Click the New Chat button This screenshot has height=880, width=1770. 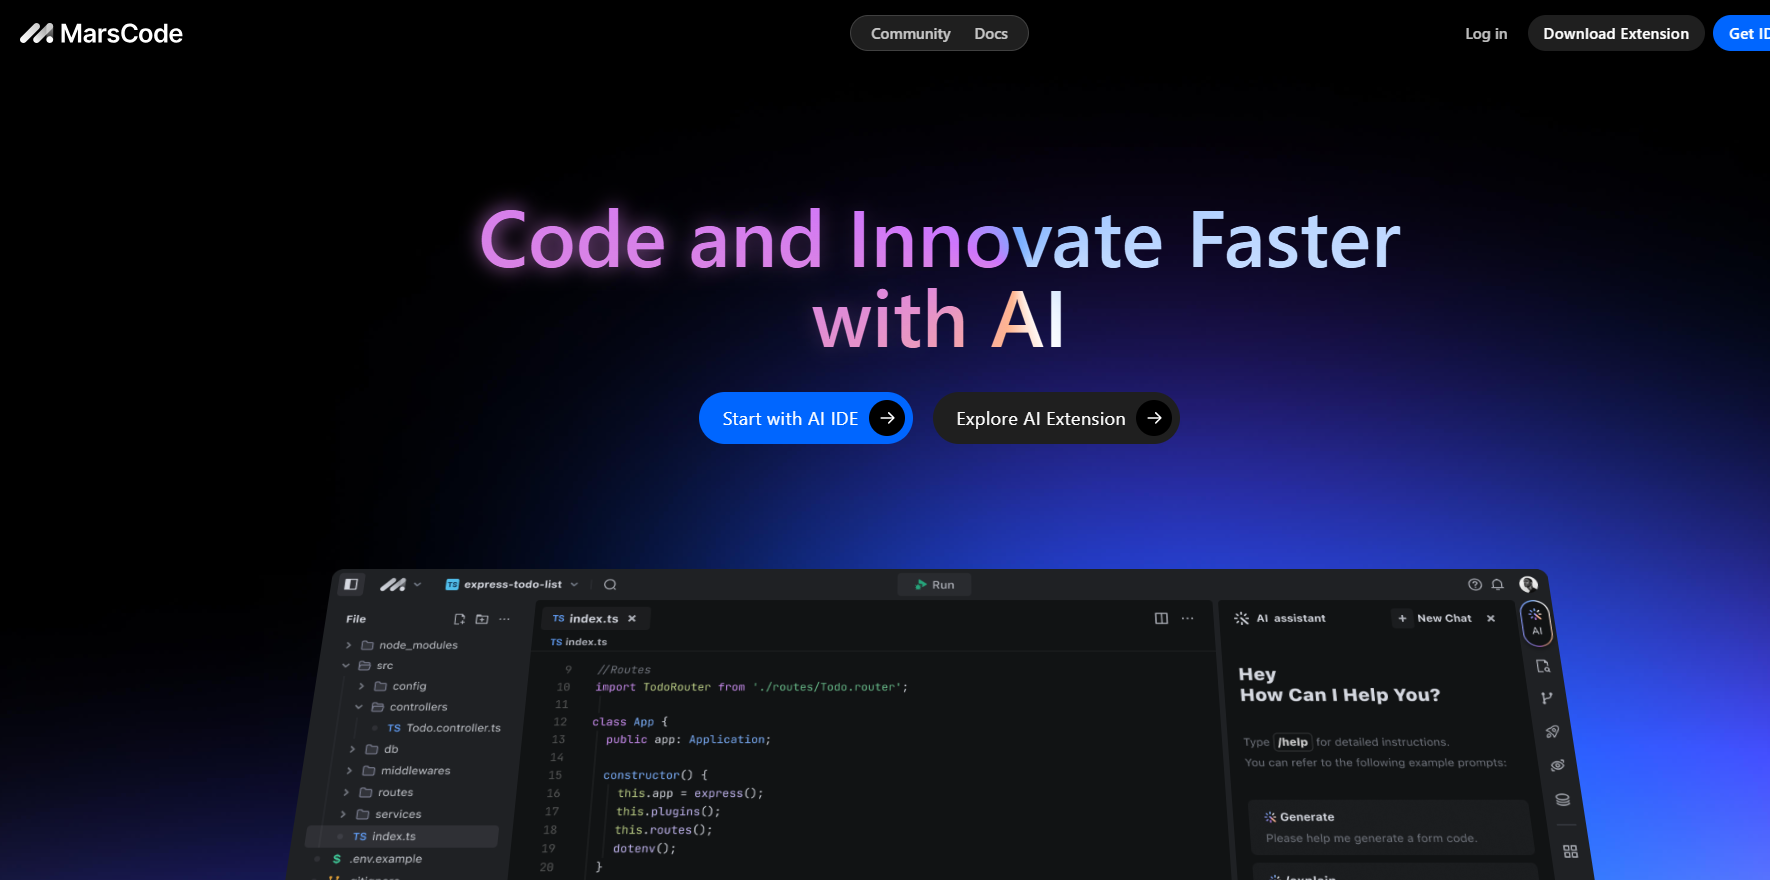tap(1435, 618)
